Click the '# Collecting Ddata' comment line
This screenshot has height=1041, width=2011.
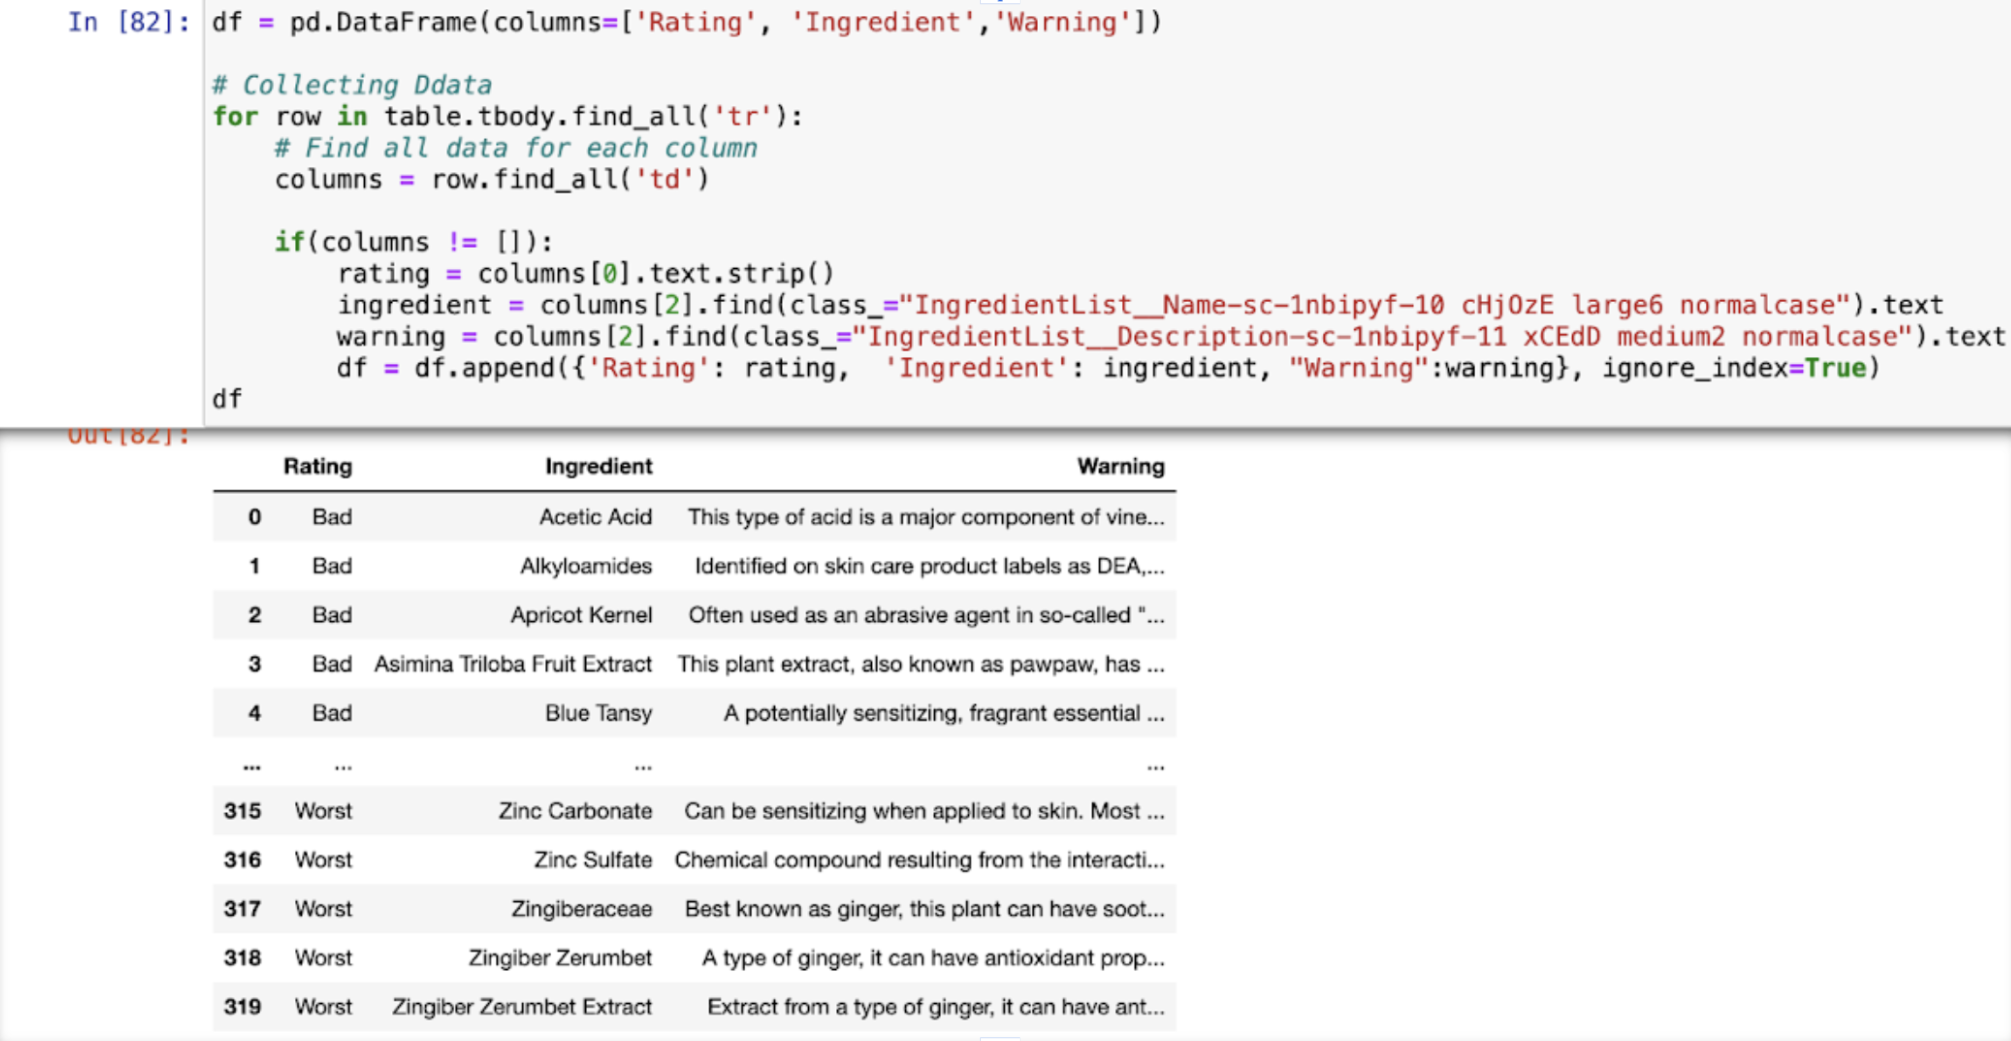click(352, 85)
